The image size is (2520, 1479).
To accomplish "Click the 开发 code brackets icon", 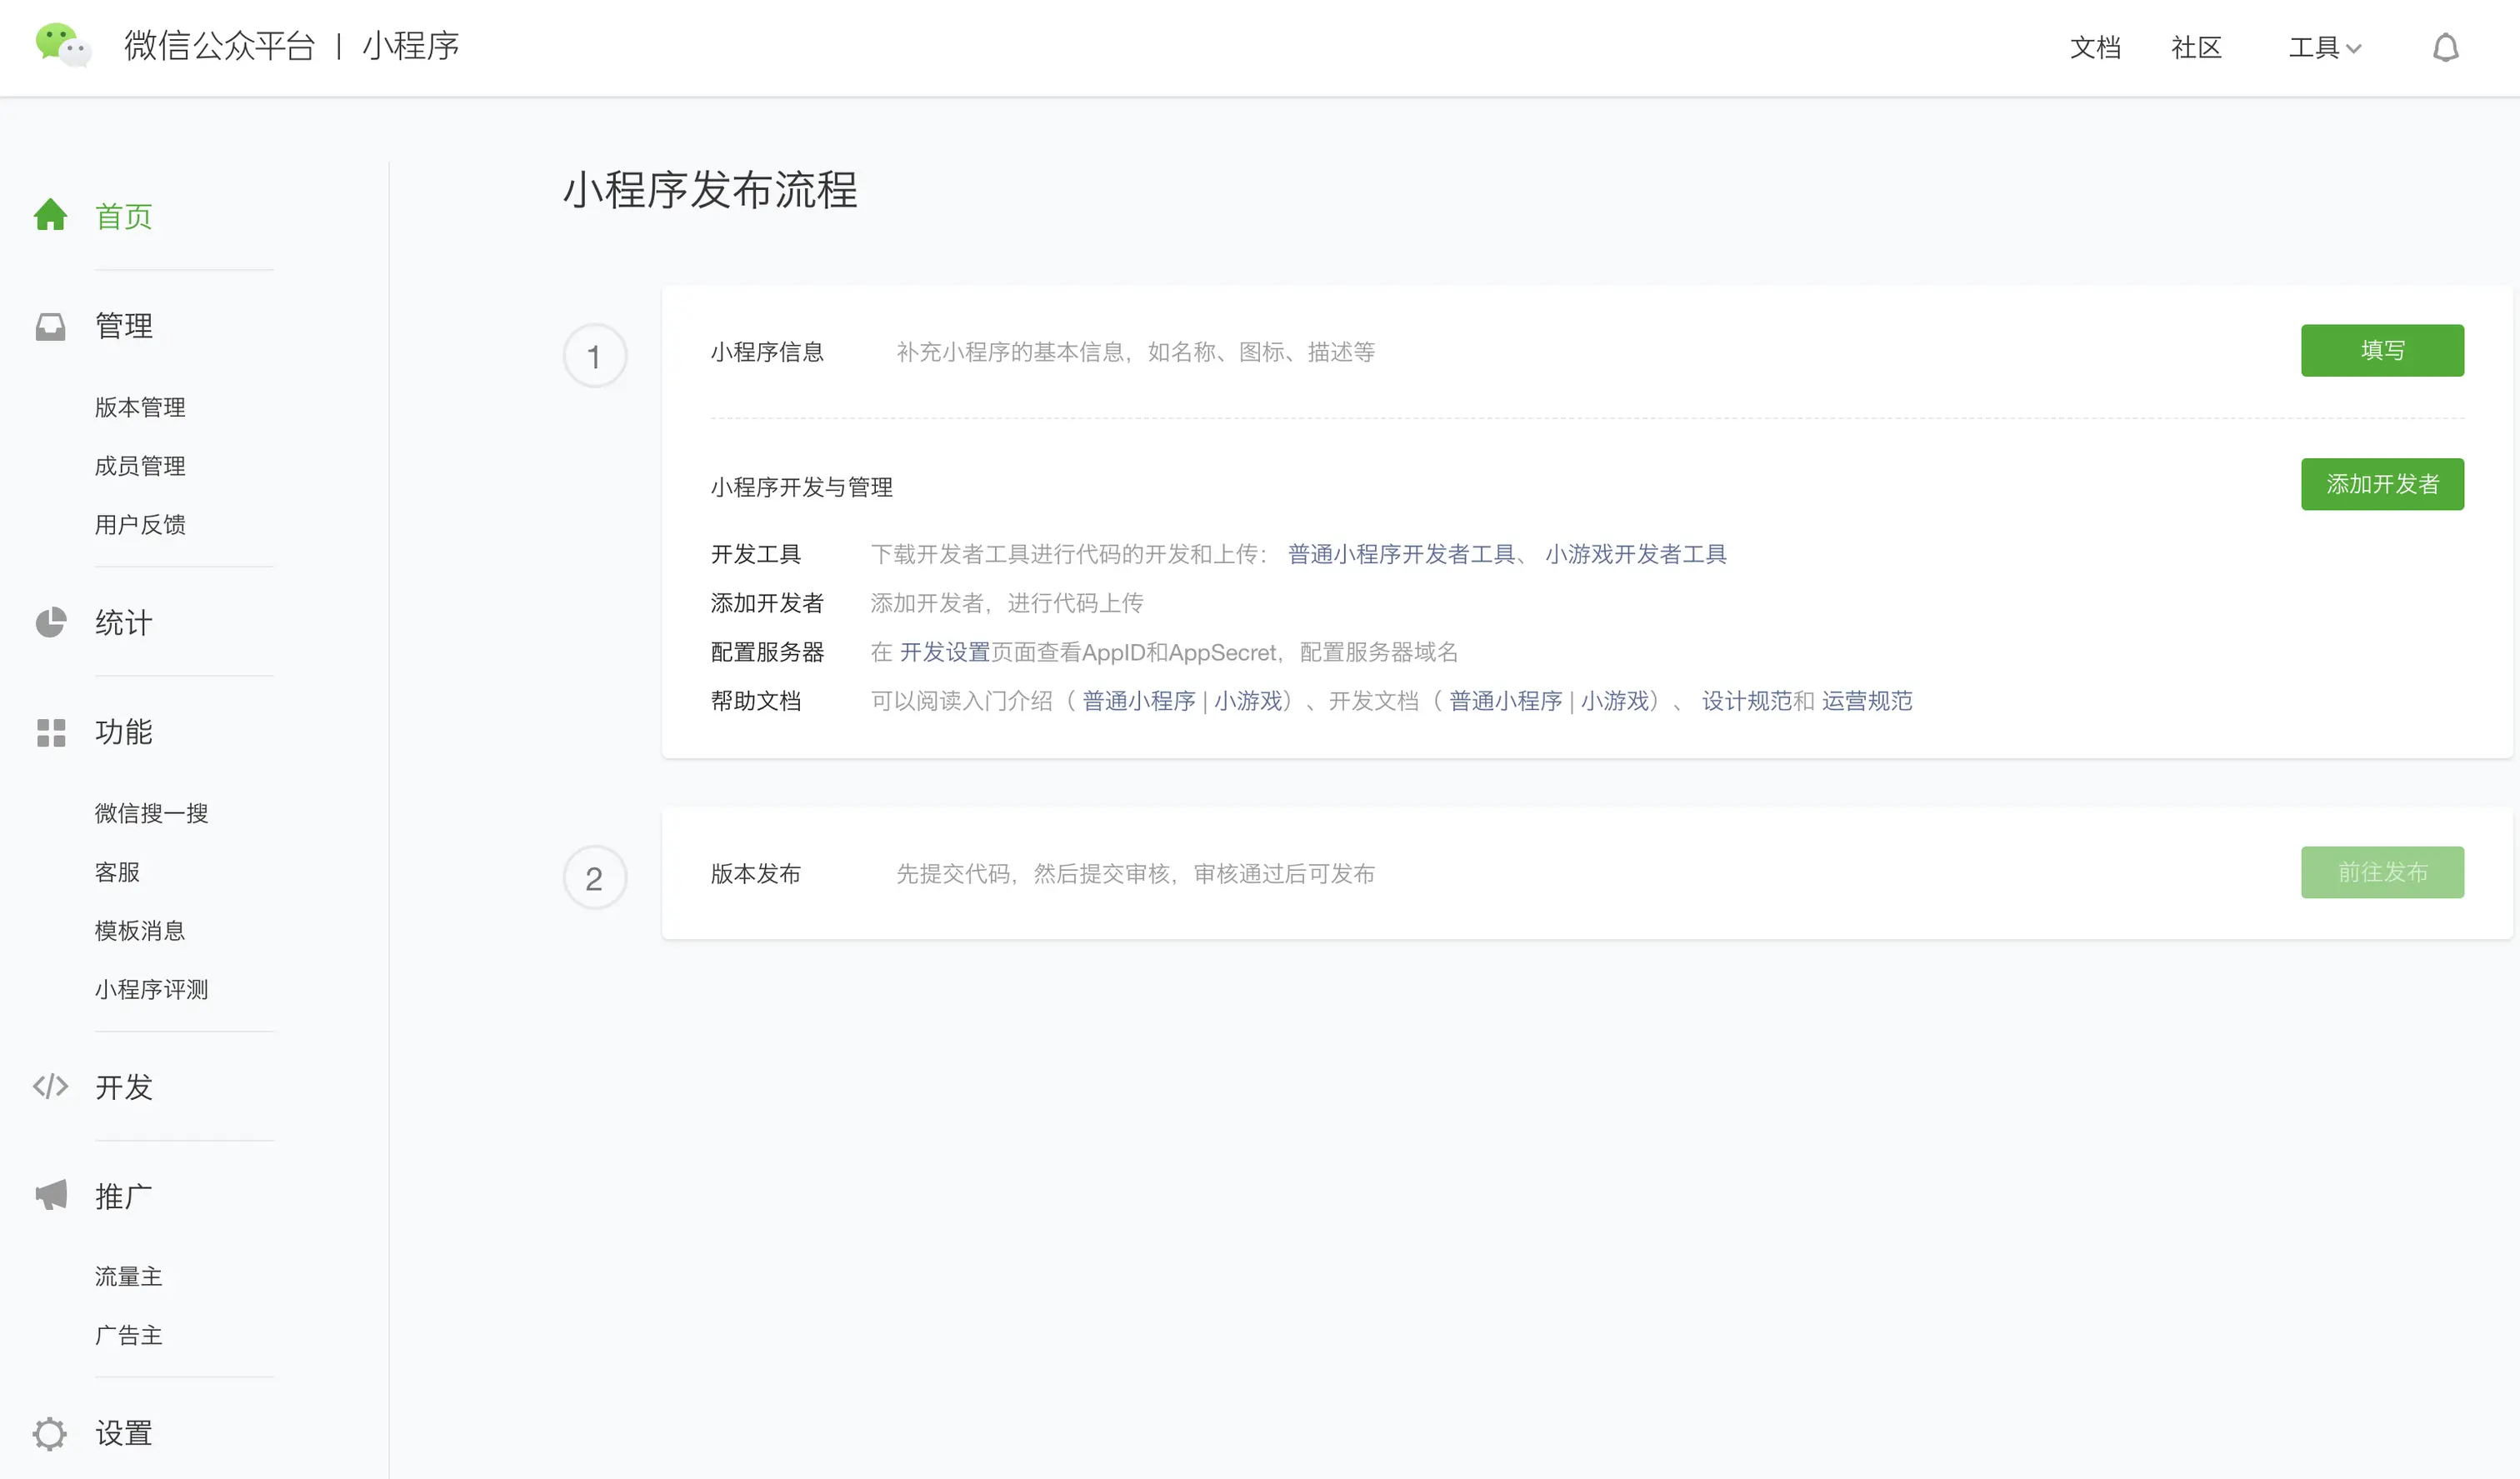I will (x=51, y=1086).
